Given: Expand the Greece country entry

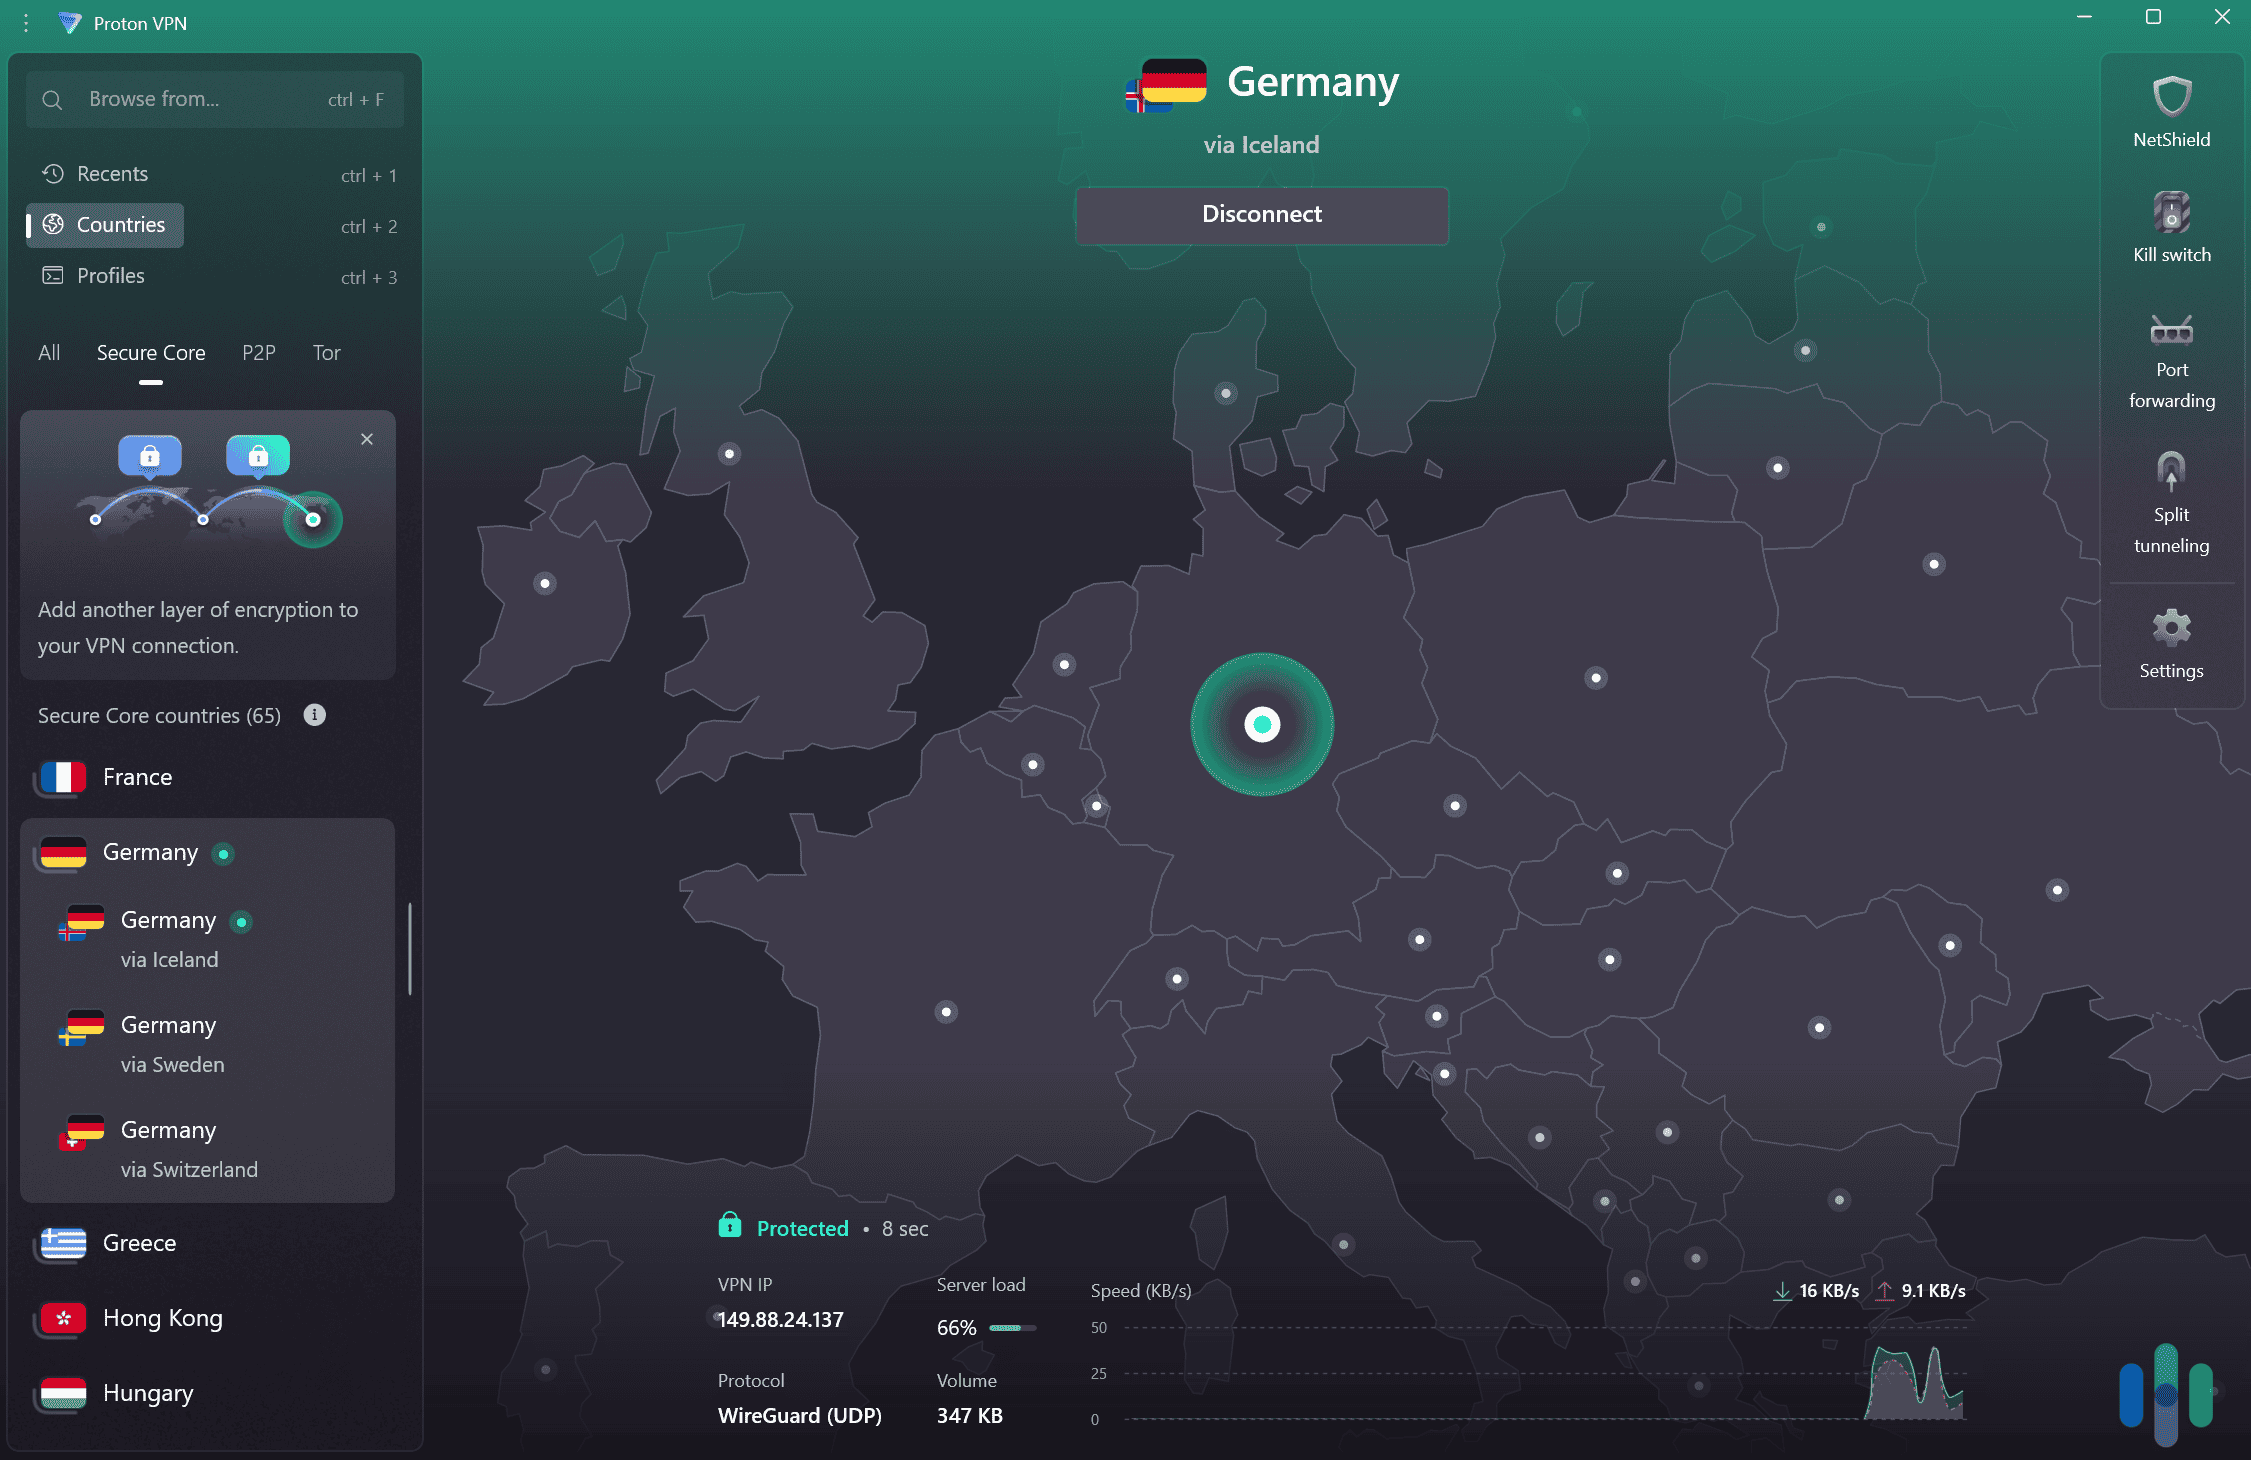Looking at the screenshot, I should tap(139, 1243).
